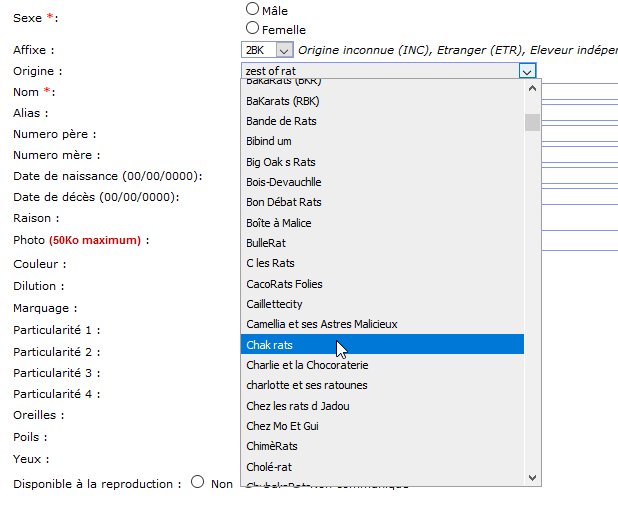618x506 pixels.
Task: Click the Date de naissance label
Action: (108, 176)
